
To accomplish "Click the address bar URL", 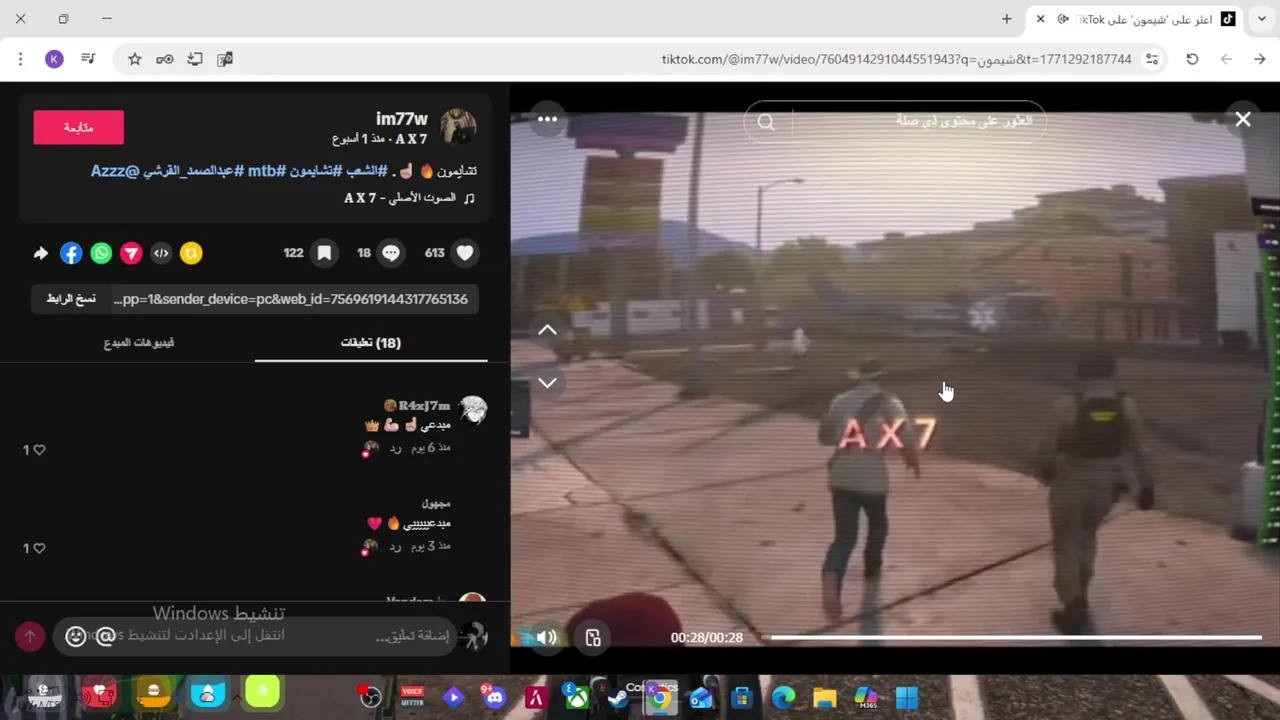I will pos(896,59).
